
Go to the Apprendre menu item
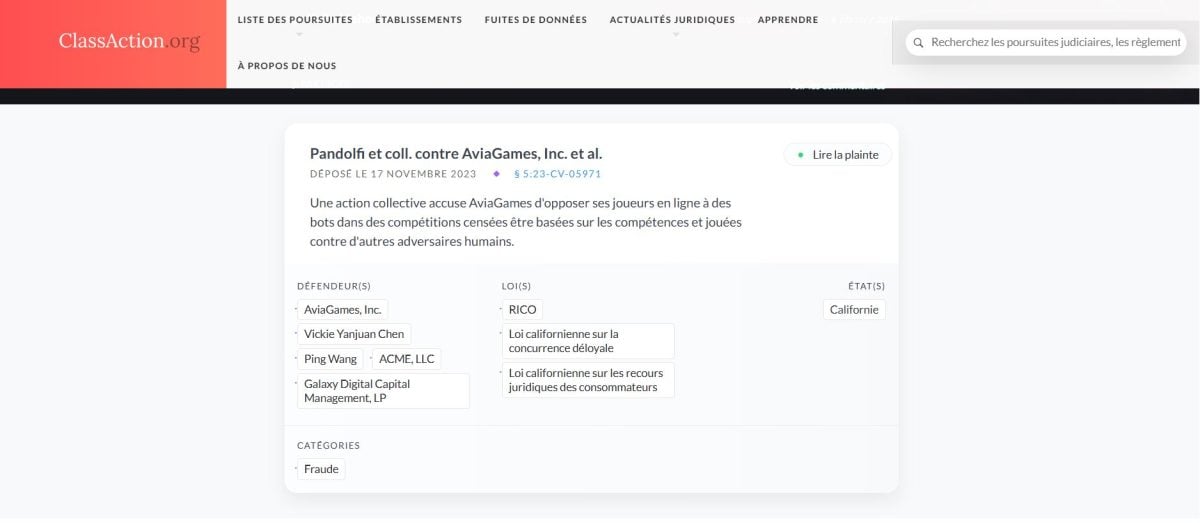pyautogui.click(x=788, y=20)
